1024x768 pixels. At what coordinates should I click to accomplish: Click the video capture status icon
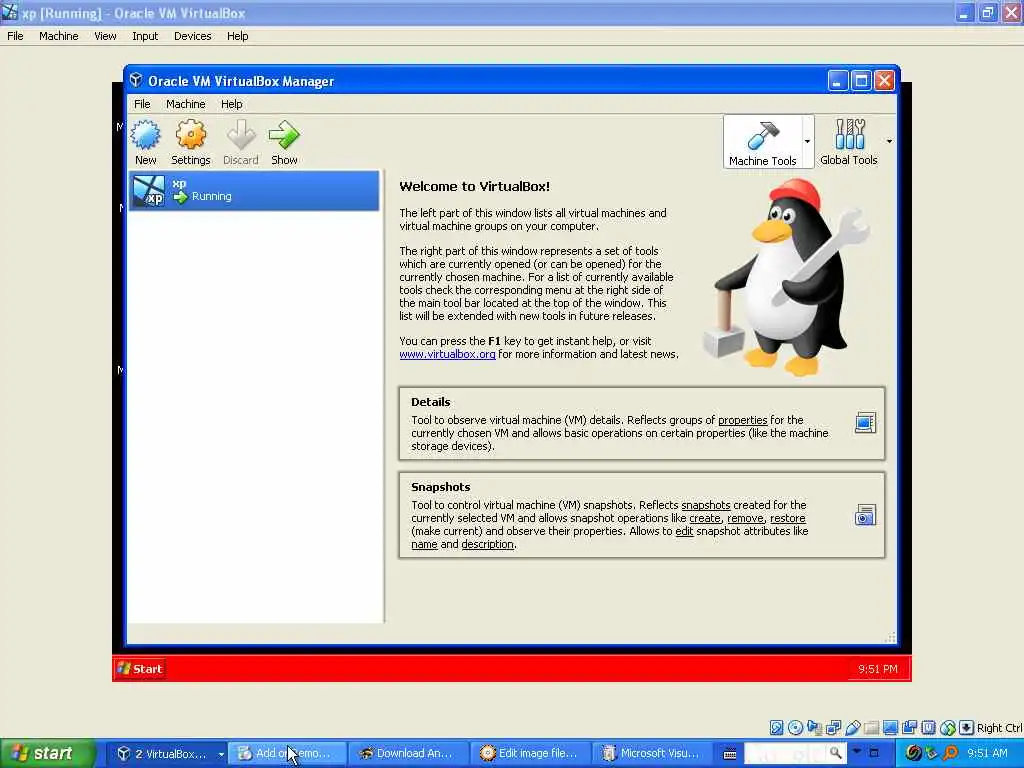909,728
